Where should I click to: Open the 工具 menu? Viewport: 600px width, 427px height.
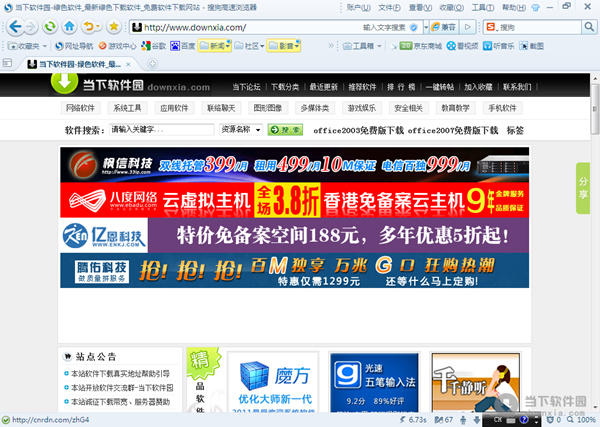(x=483, y=8)
